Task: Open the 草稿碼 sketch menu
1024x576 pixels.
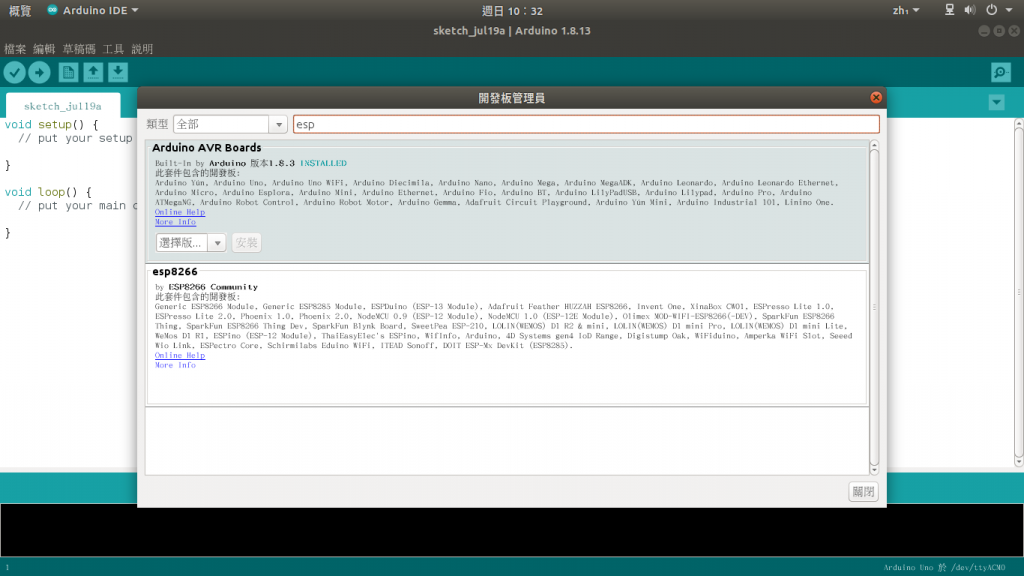Action: (79, 49)
